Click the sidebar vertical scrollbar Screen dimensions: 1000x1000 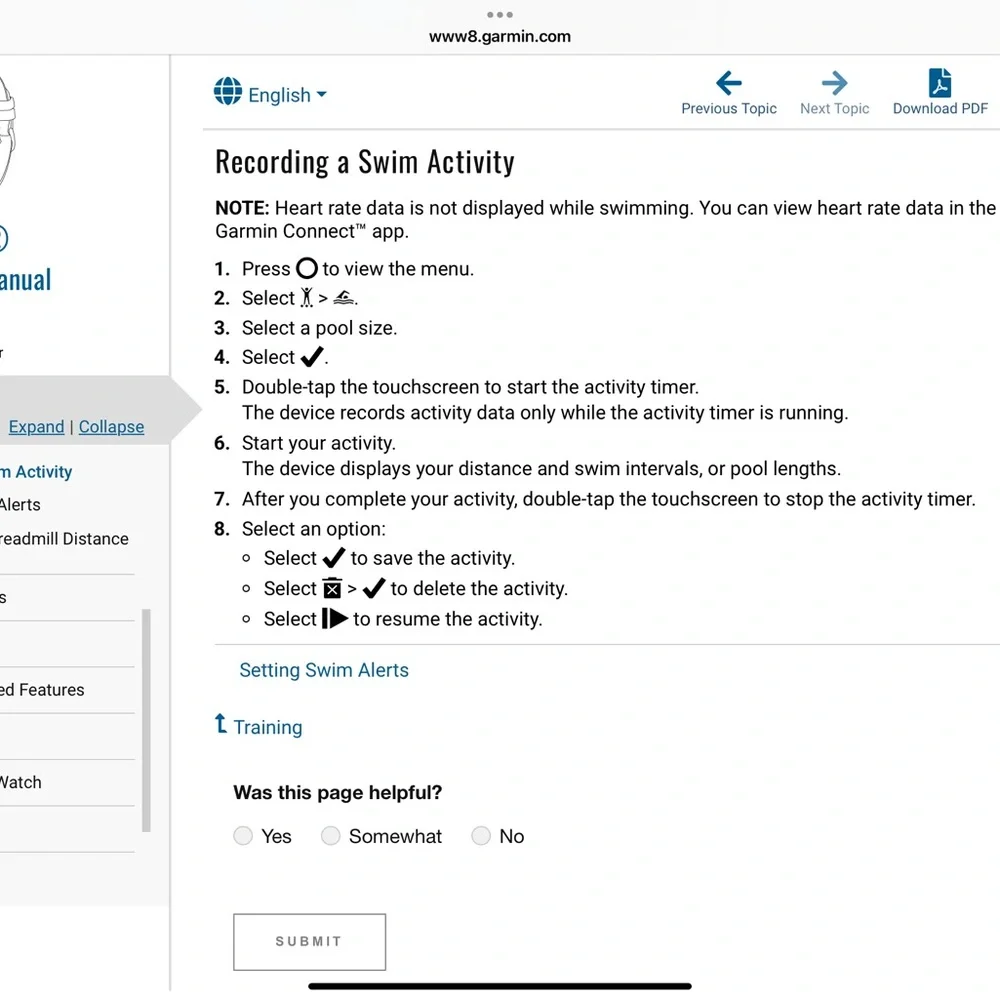point(147,720)
